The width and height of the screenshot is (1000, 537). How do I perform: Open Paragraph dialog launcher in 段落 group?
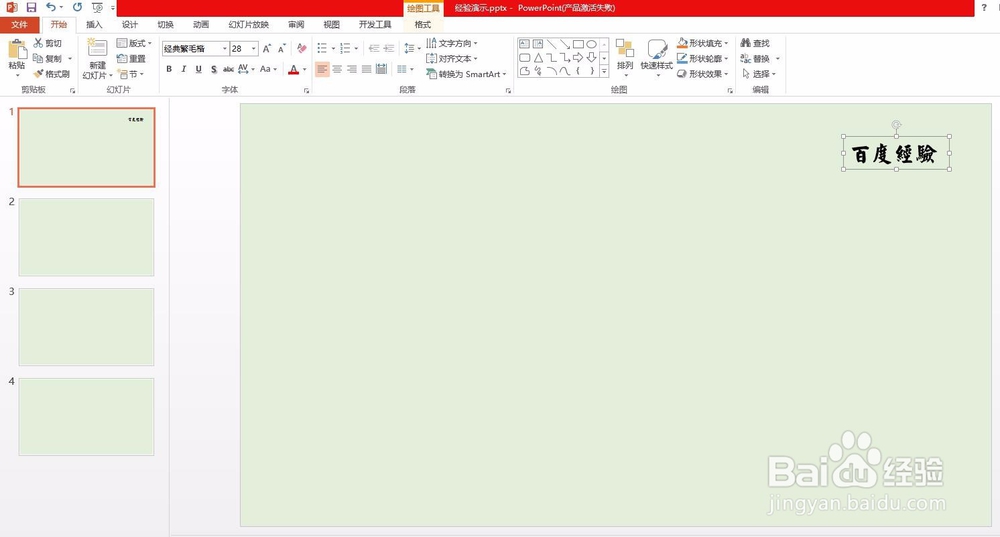pyautogui.click(x=508, y=91)
